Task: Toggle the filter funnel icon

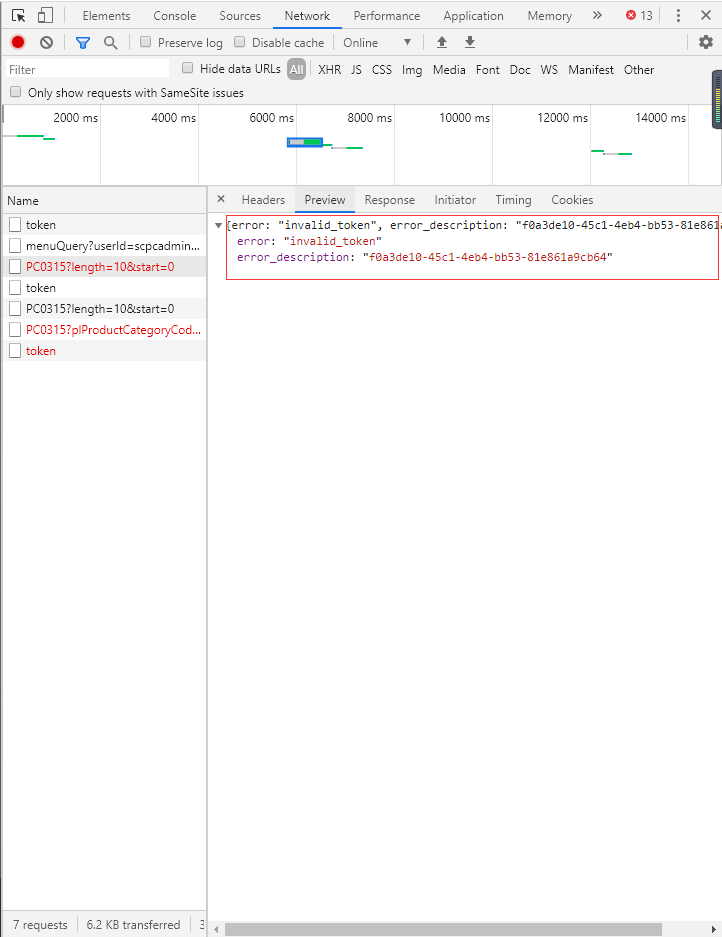Action: click(83, 42)
